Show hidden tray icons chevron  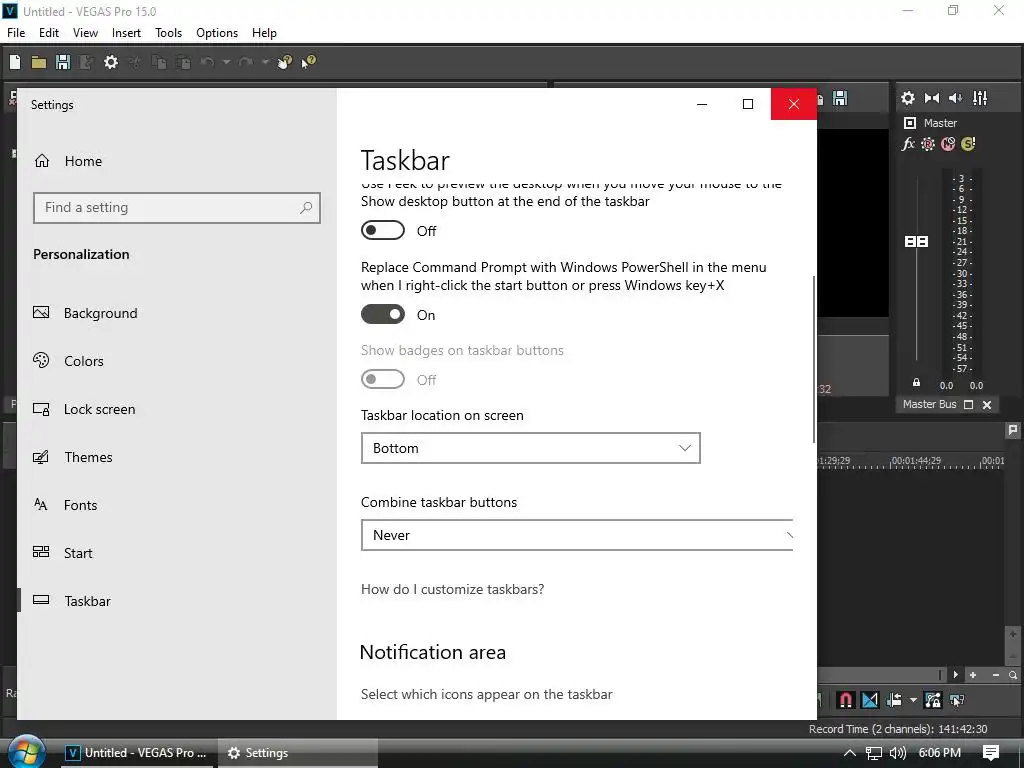[x=850, y=753]
